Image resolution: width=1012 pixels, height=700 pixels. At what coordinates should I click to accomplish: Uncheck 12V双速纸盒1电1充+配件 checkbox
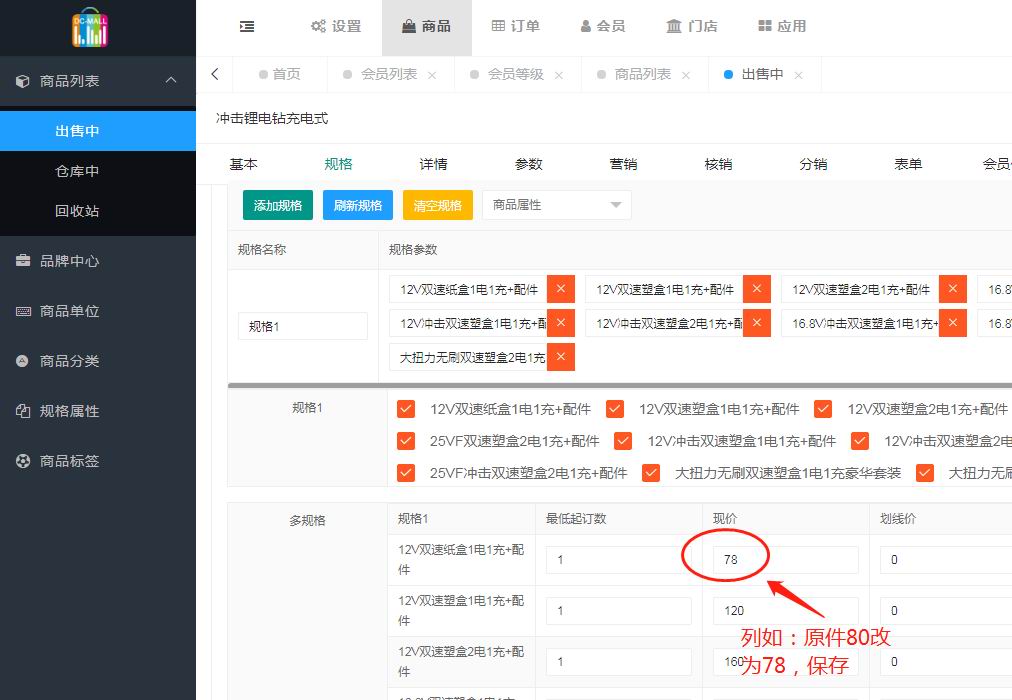406,409
